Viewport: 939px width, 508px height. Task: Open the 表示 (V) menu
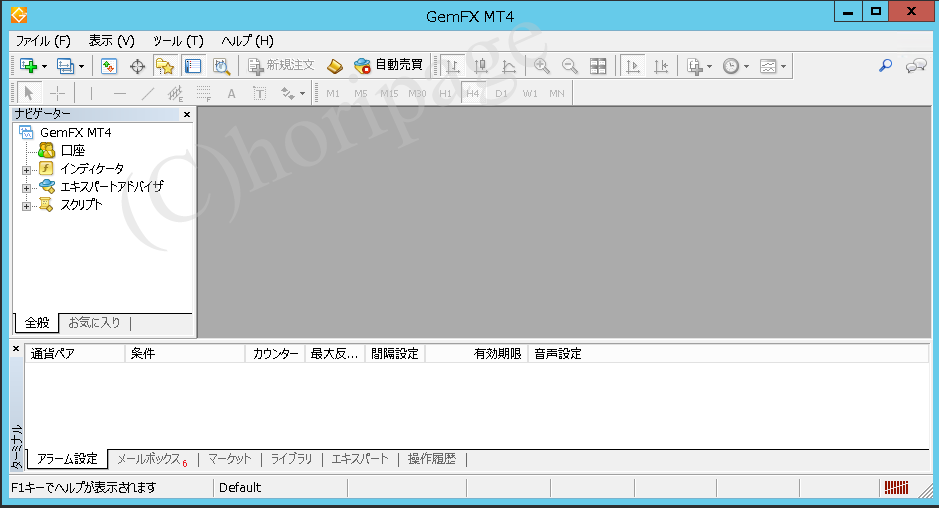coord(112,41)
